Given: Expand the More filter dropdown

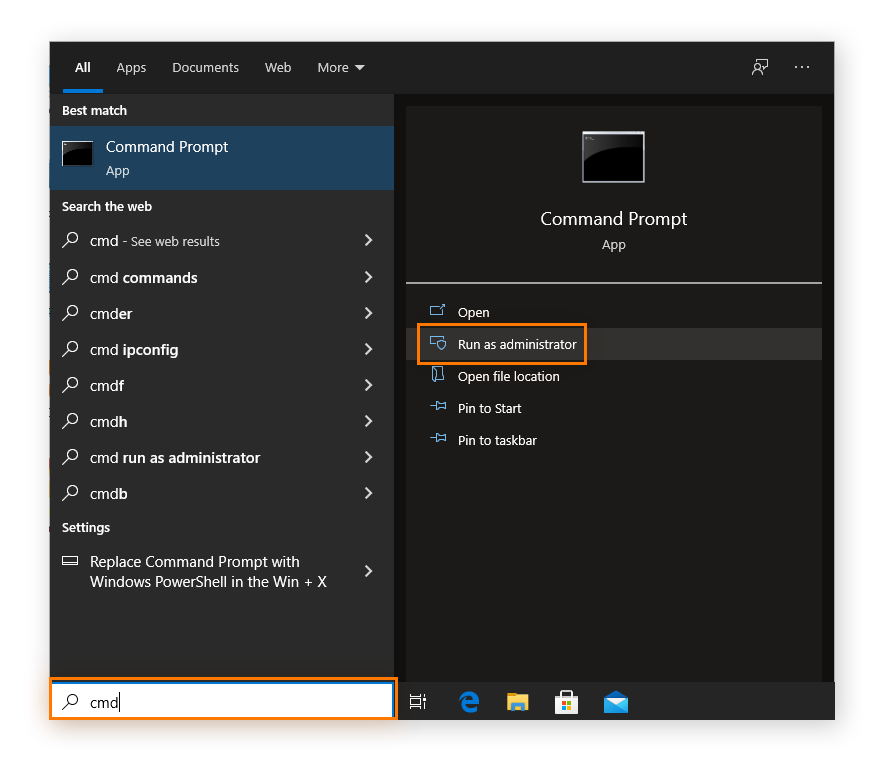Looking at the screenshot, I should pos(341,68).
